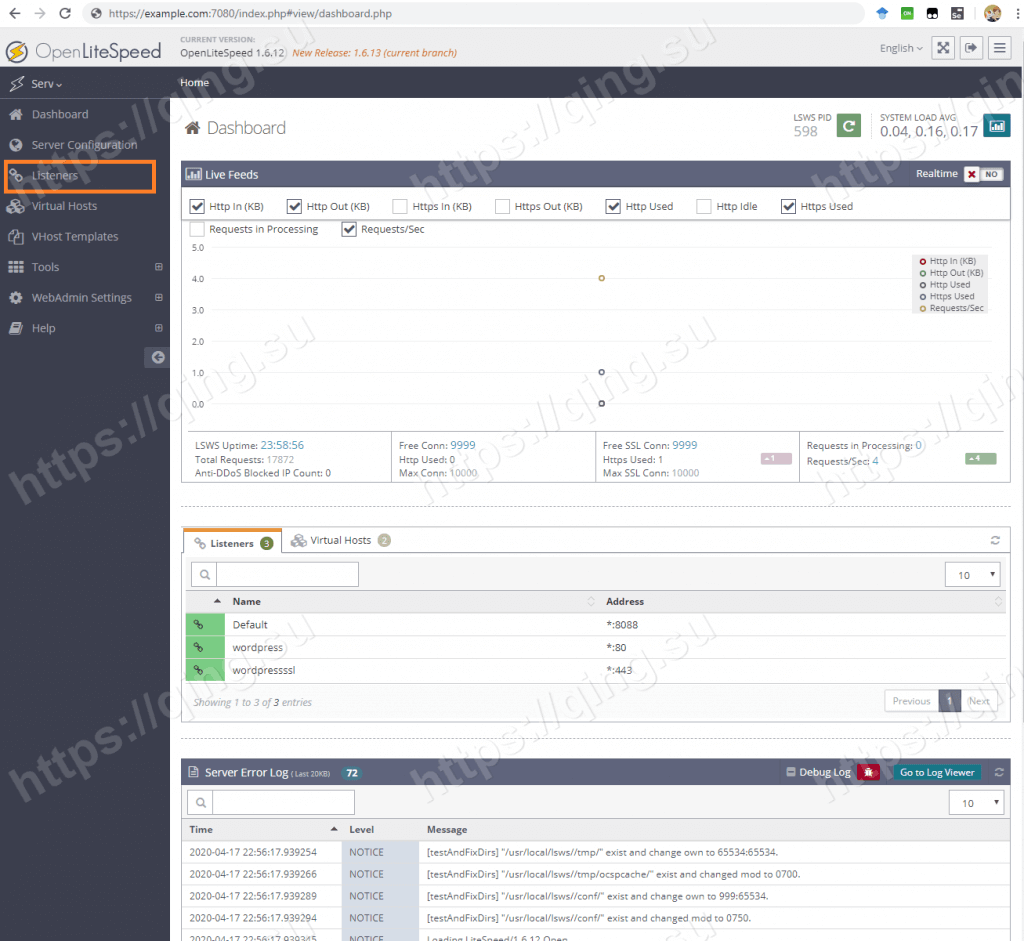Focus the Listeners search field
Viewport: 1024px width, 941px height.
pos(287,575)
